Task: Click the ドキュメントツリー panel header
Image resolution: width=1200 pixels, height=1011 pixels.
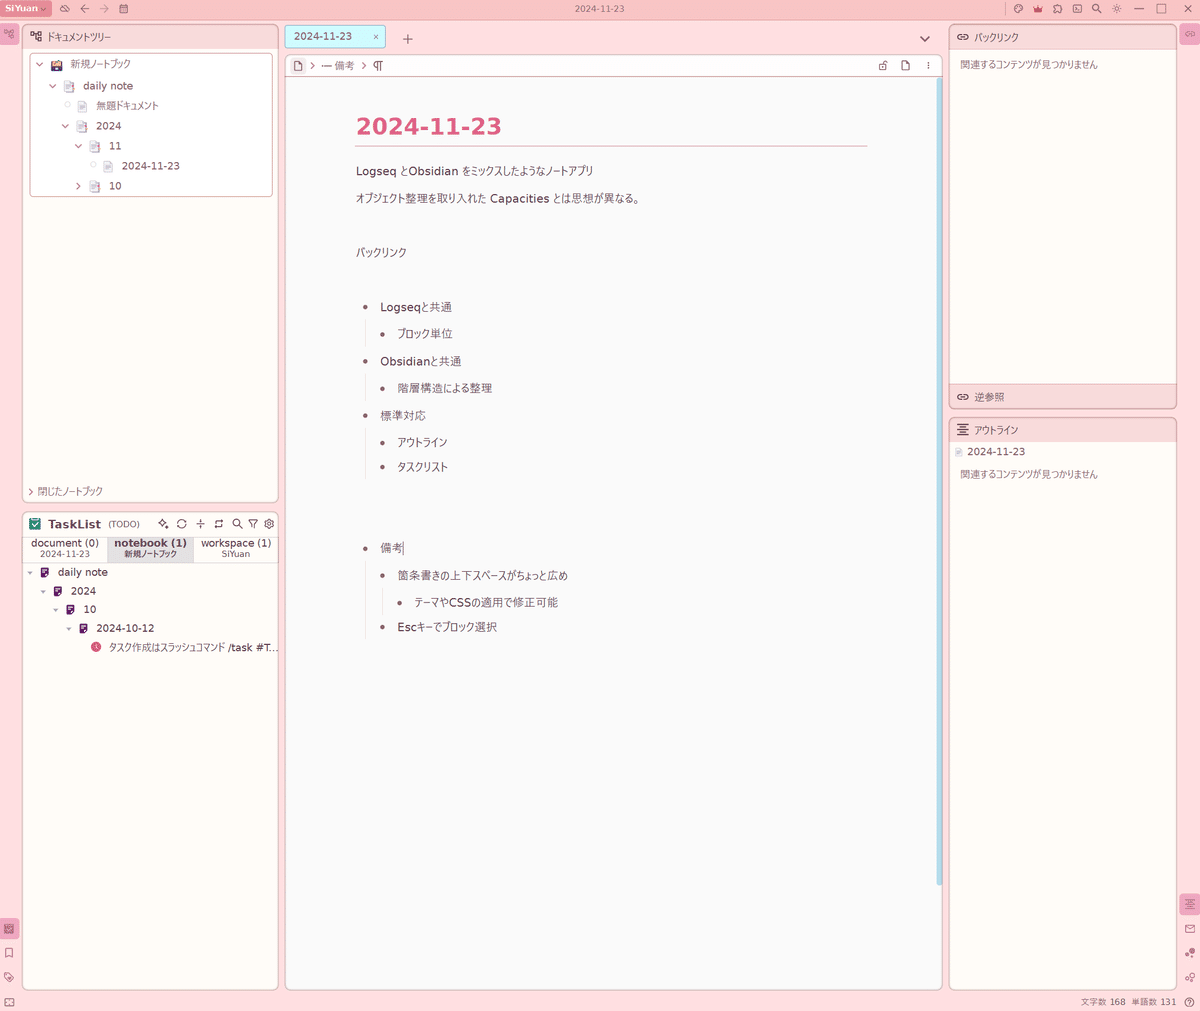Action: click(x=150, y=36)
